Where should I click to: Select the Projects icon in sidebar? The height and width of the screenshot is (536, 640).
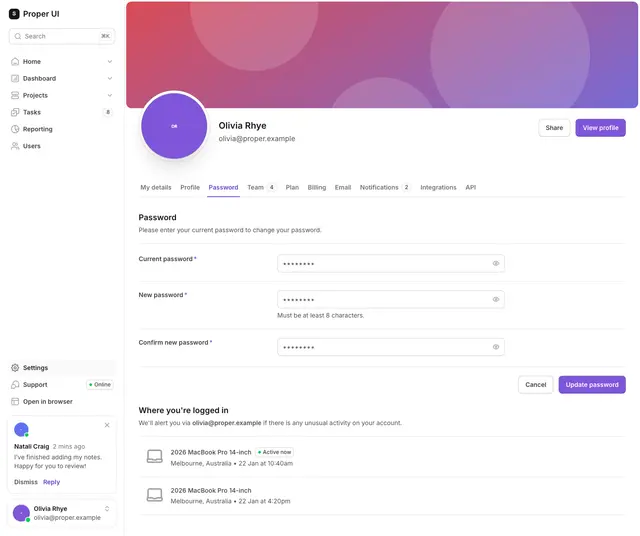pyautogui.click(x=15, y=95)
